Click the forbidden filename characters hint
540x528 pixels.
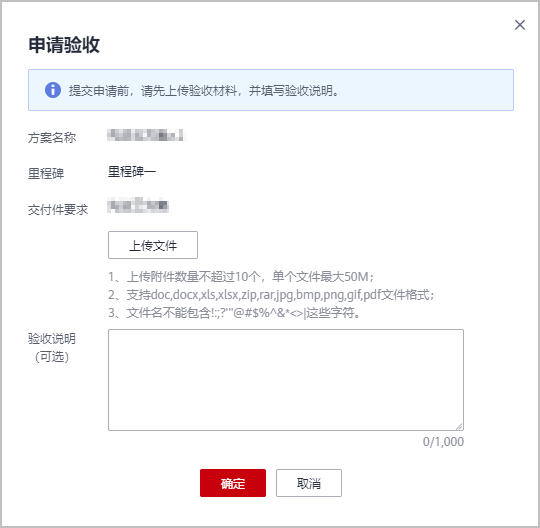234,313
